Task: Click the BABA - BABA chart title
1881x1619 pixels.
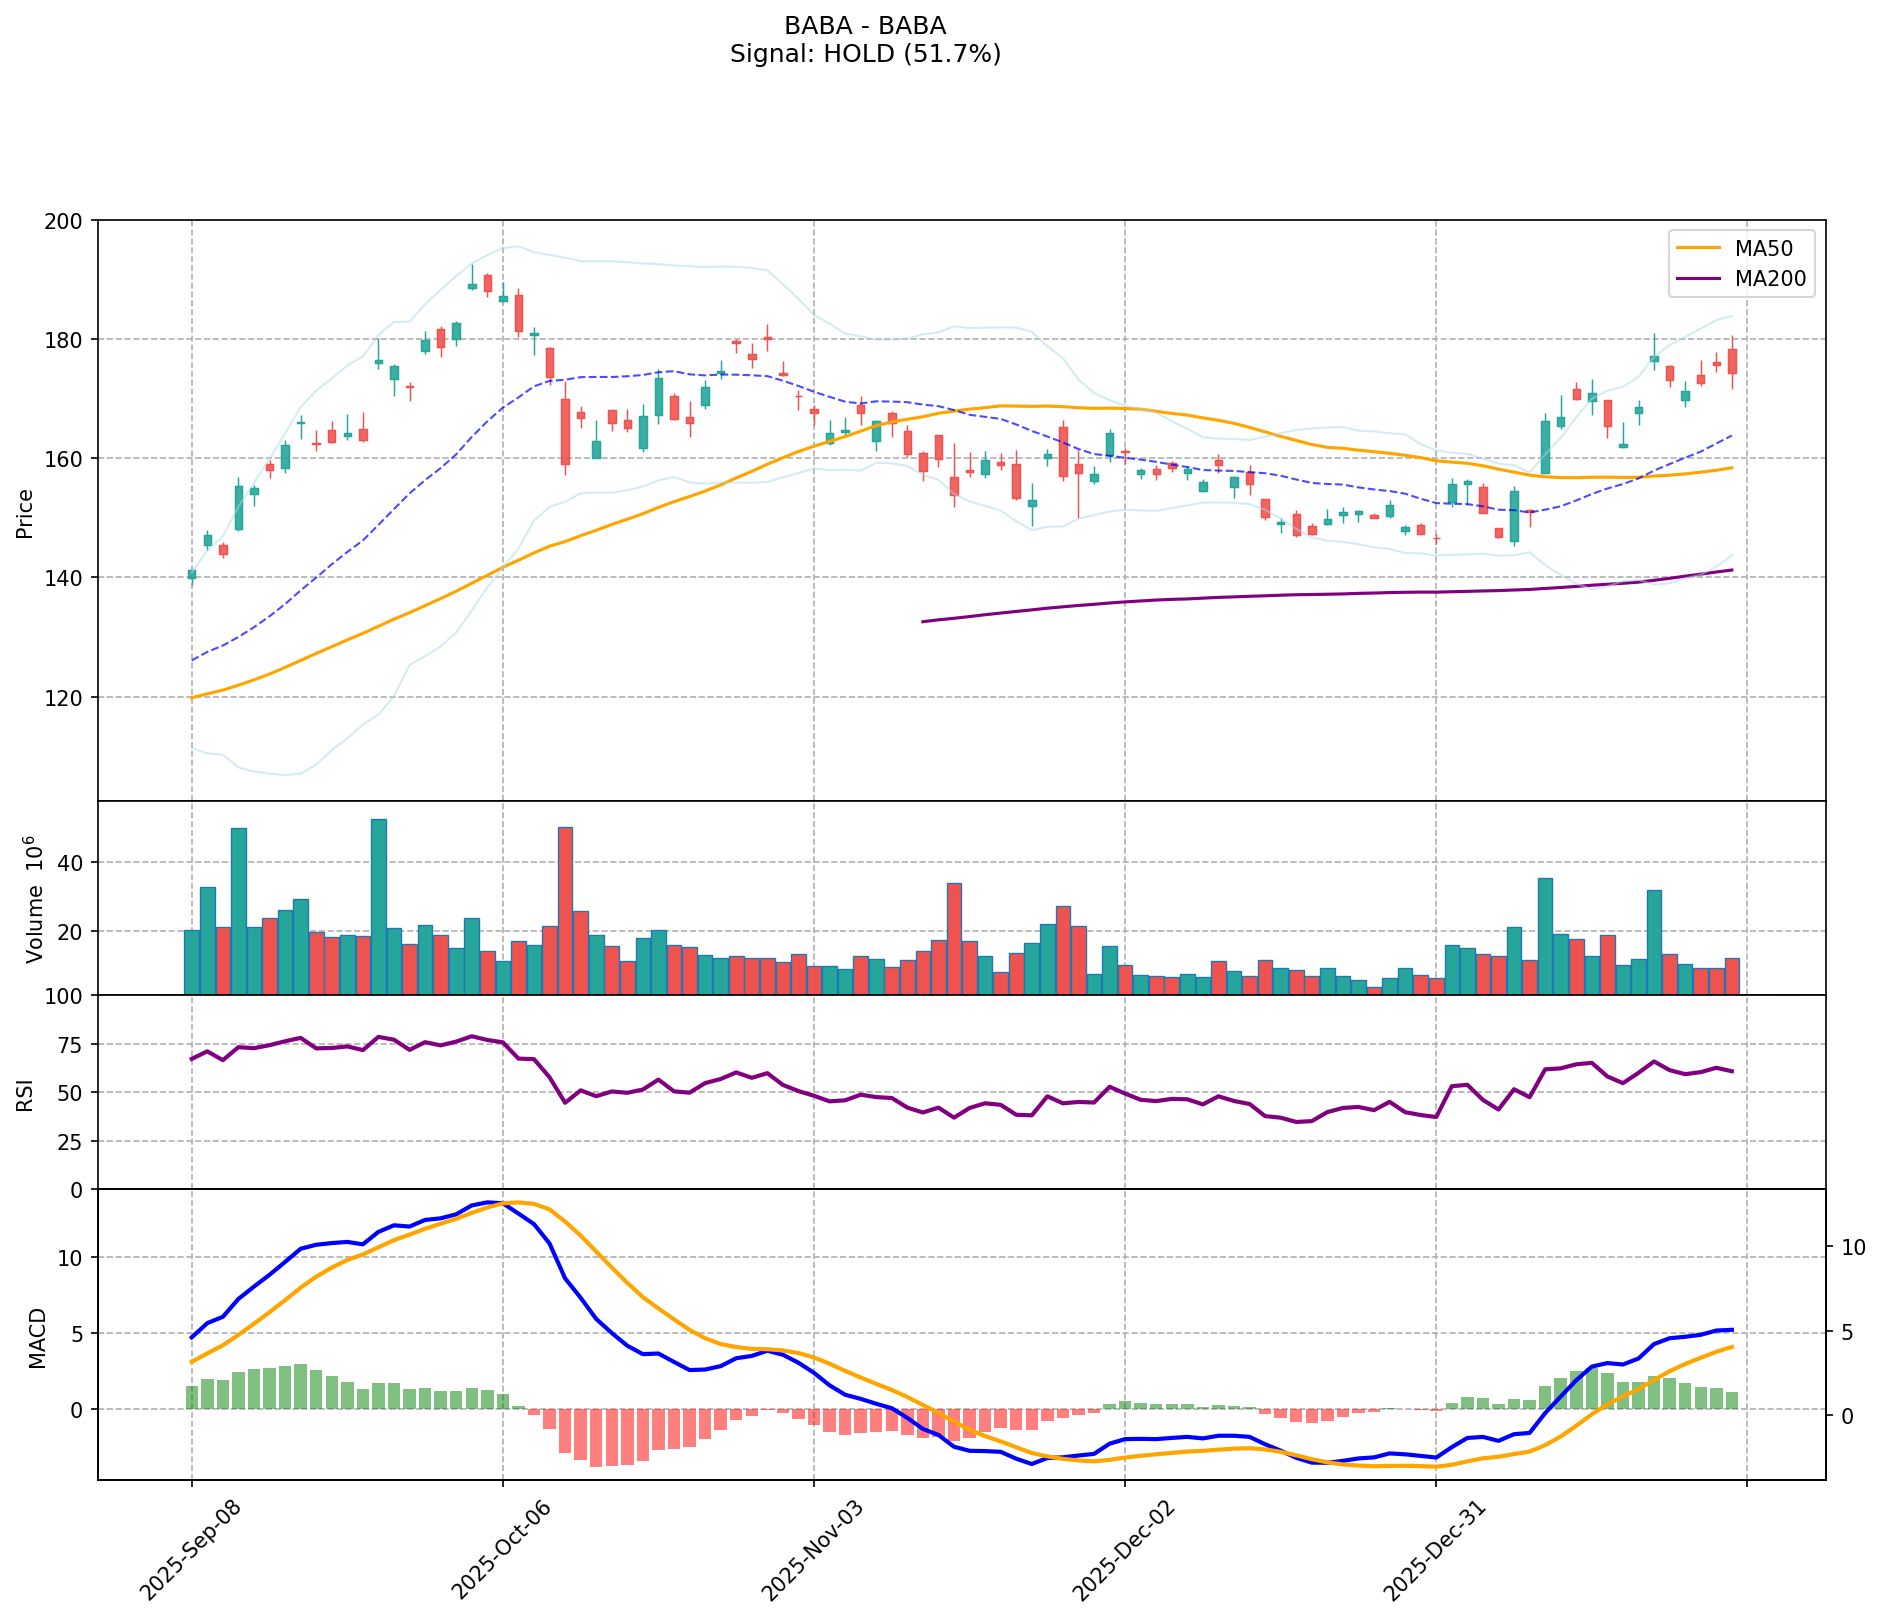Action: [865, 26]
